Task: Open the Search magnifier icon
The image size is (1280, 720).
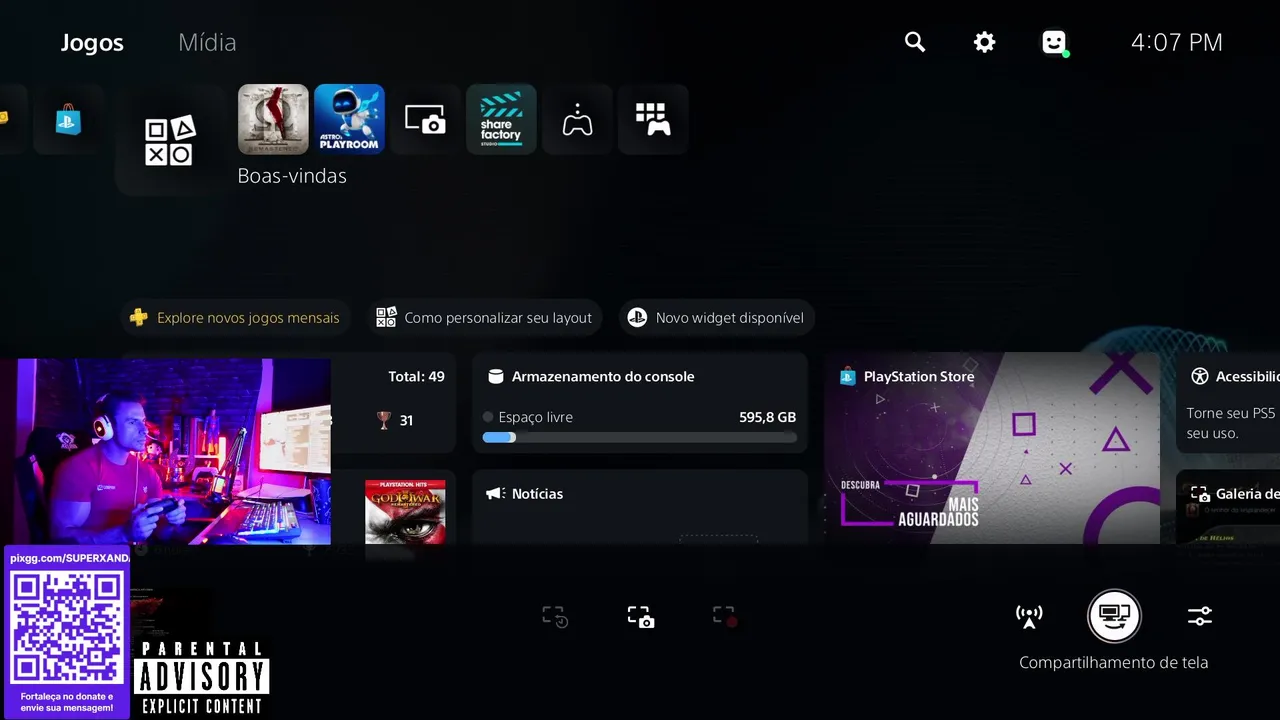Action: point(915,42)
